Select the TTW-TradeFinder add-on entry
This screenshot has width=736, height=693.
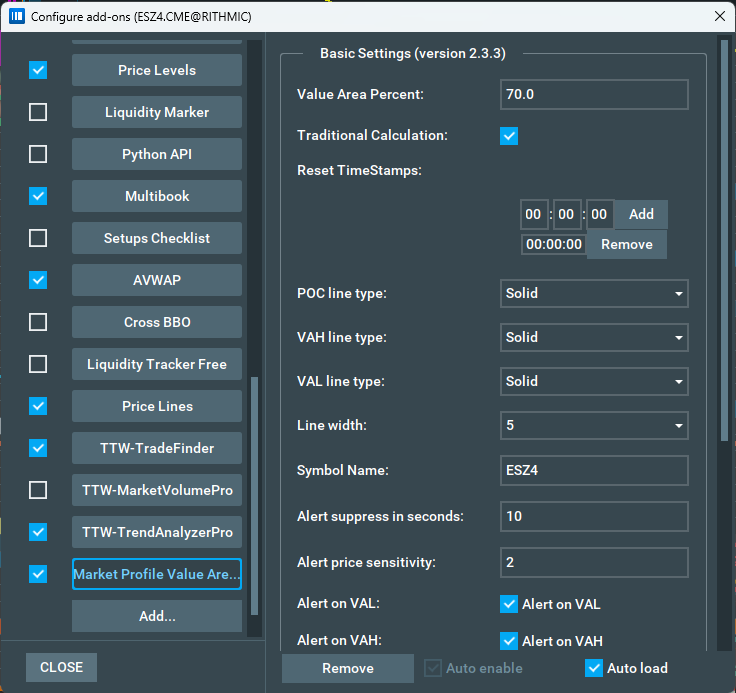(x=157, y=448)
